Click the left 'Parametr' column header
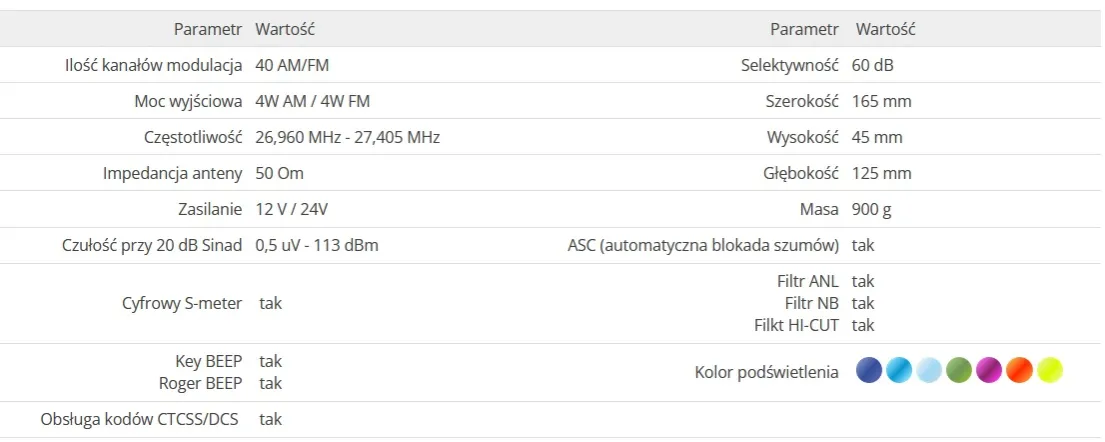The width and height of the screenshot is (1105, 442). tap(207, 29)
